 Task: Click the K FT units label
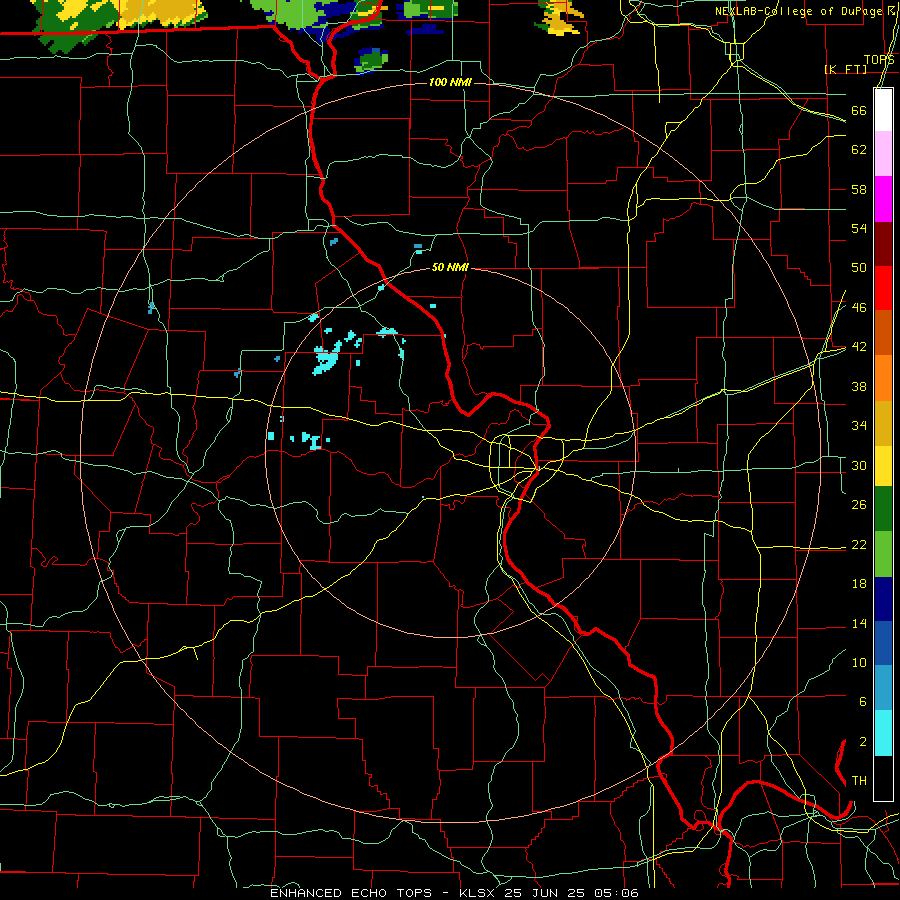[845, 69]
